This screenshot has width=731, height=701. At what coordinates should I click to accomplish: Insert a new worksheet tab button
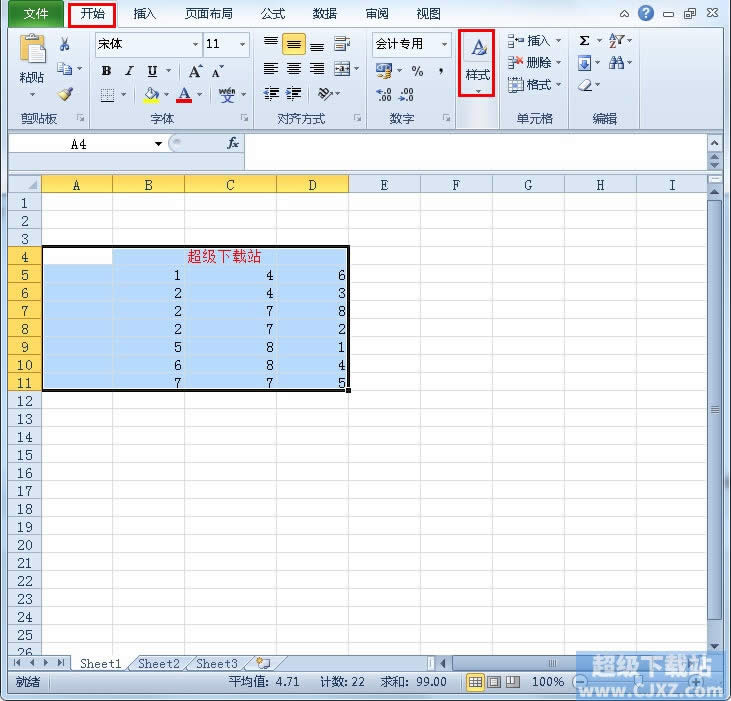pos(264,663)
